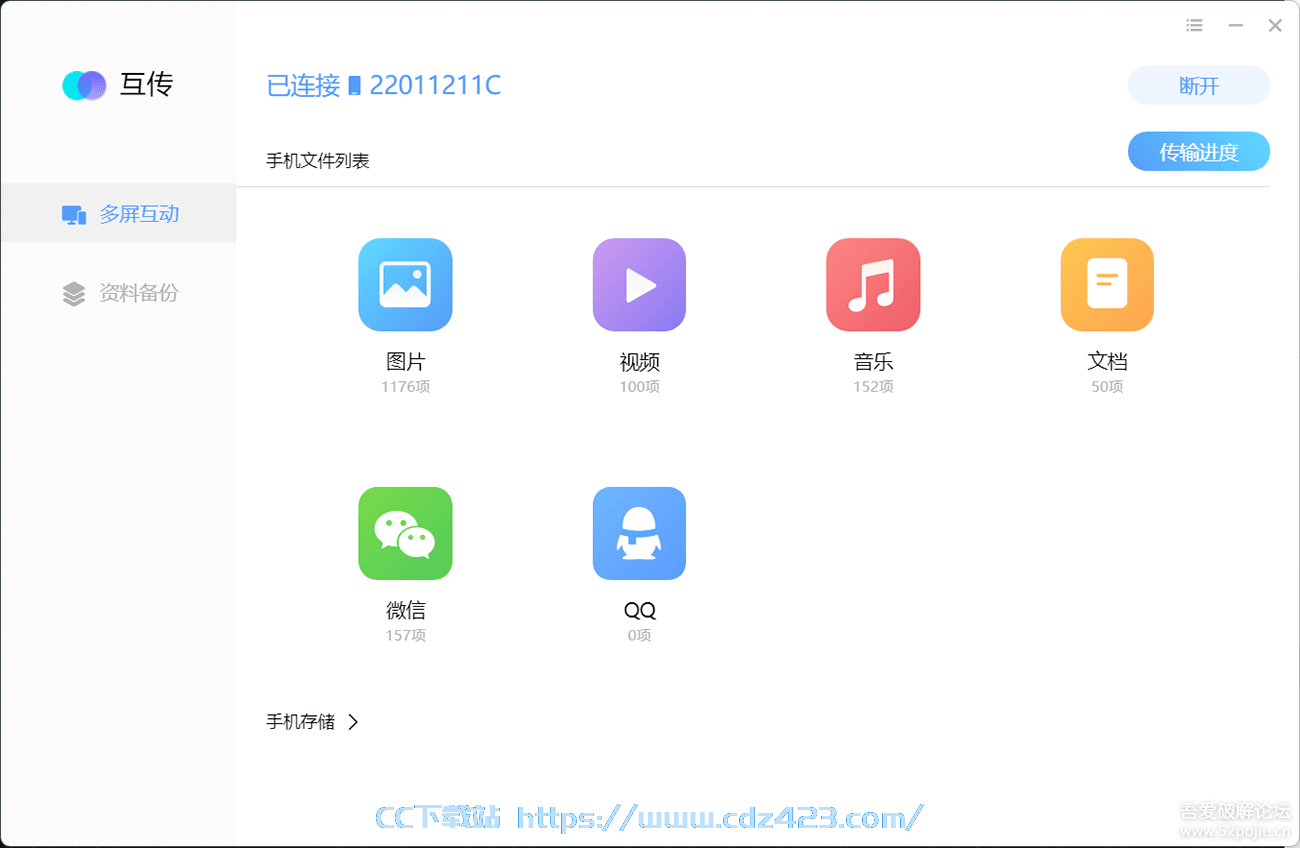Click the 图片 label text

(x=405, y=362)
